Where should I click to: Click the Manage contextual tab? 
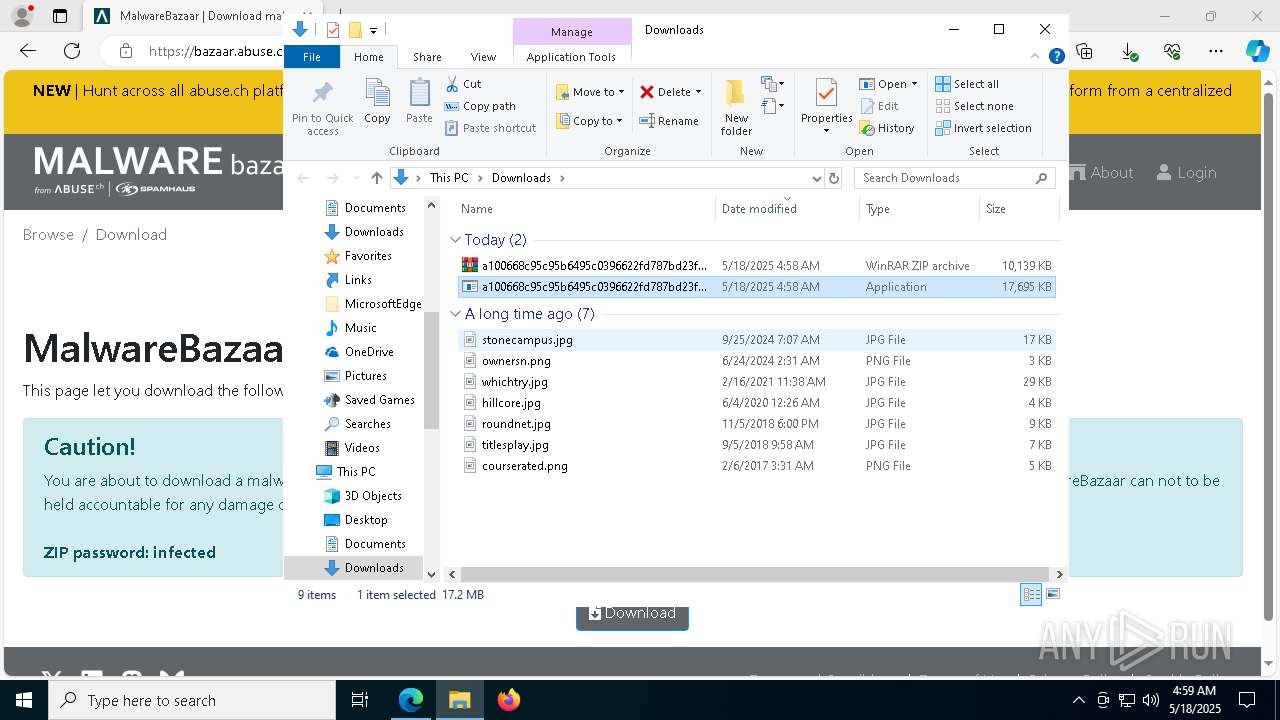(x=571, y=32)
